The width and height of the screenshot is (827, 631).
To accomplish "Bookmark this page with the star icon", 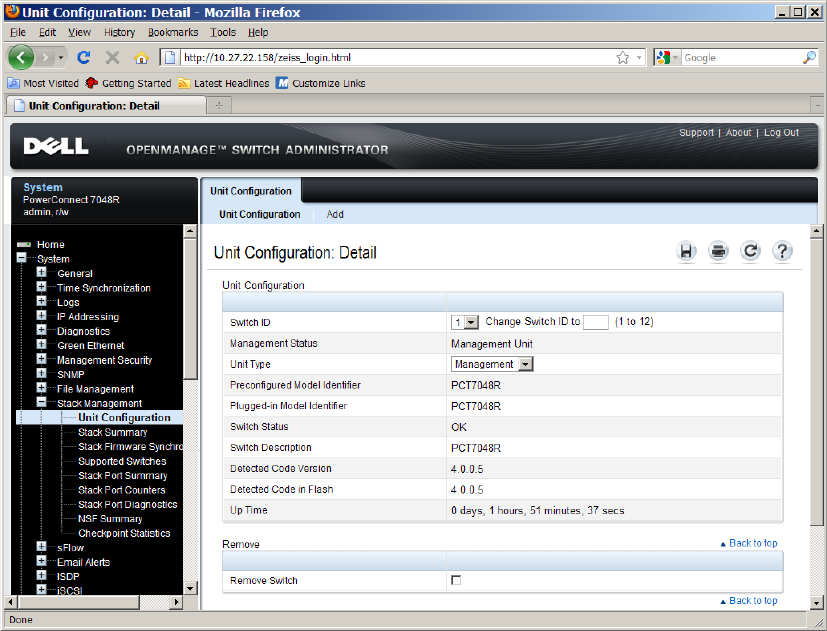I will [623, 58].
